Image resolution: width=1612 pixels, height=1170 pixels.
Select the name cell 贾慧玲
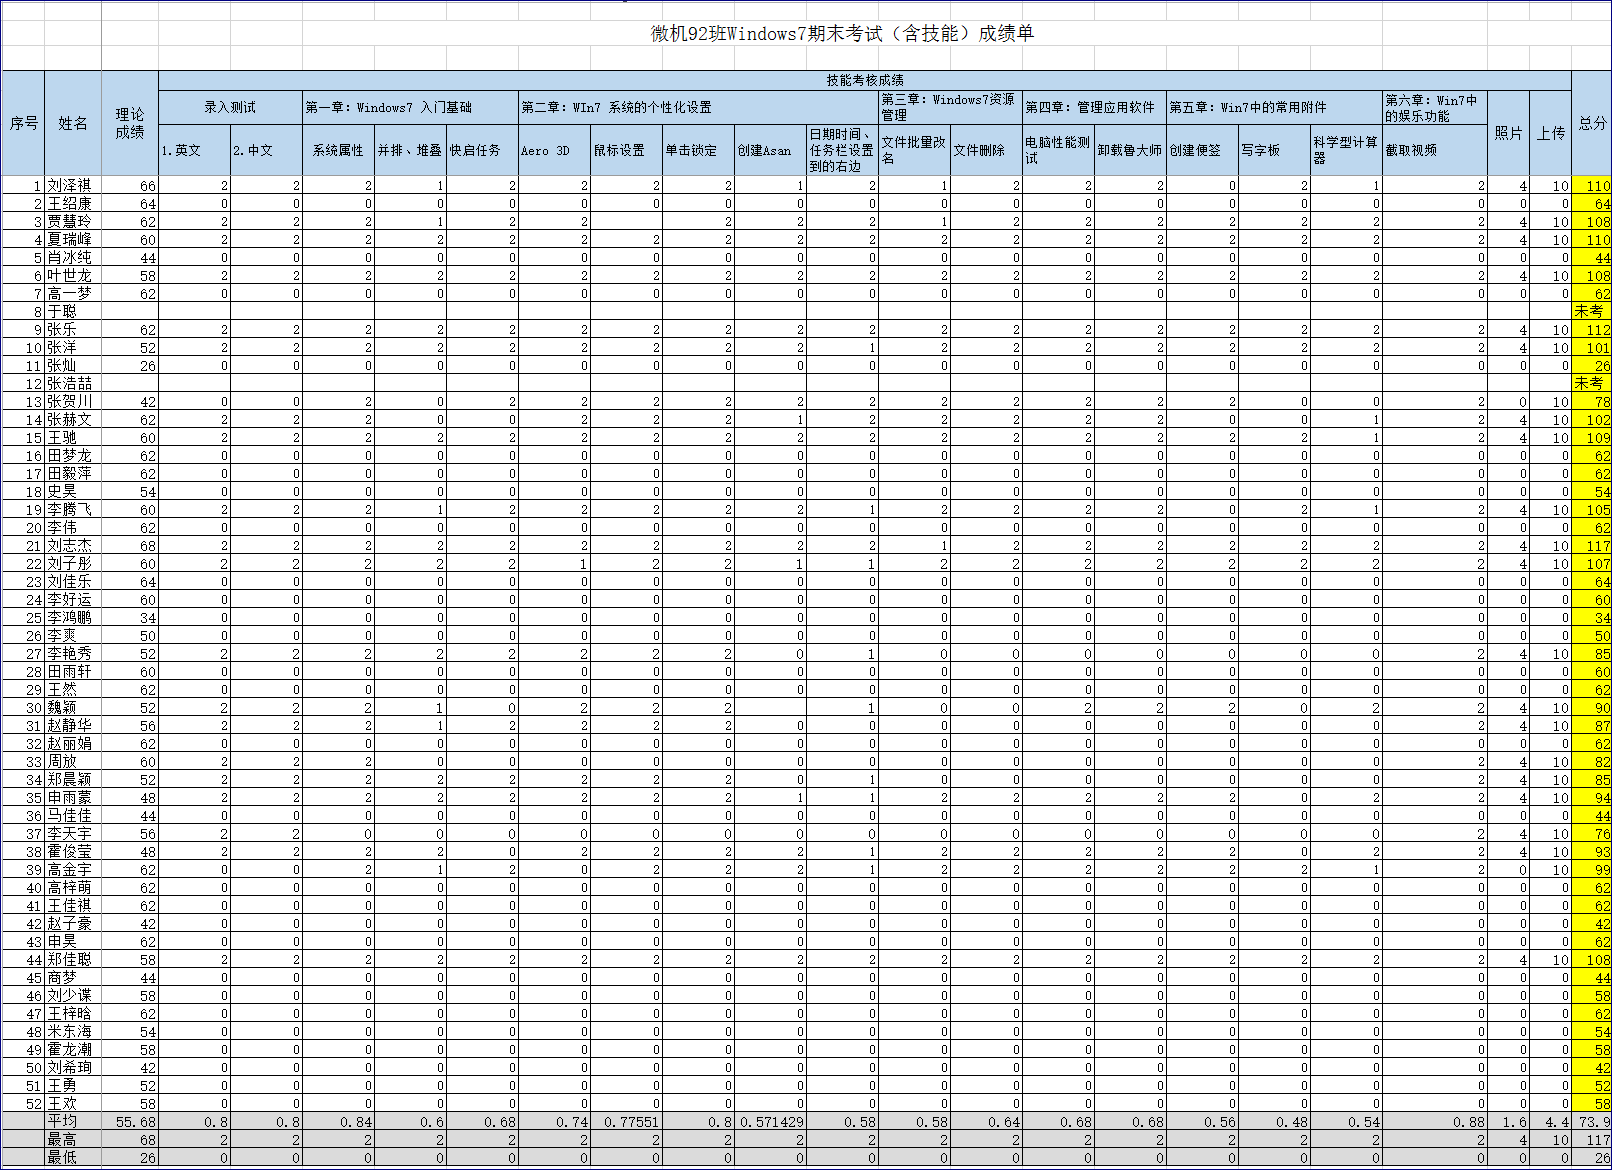[x=73, y=222]
